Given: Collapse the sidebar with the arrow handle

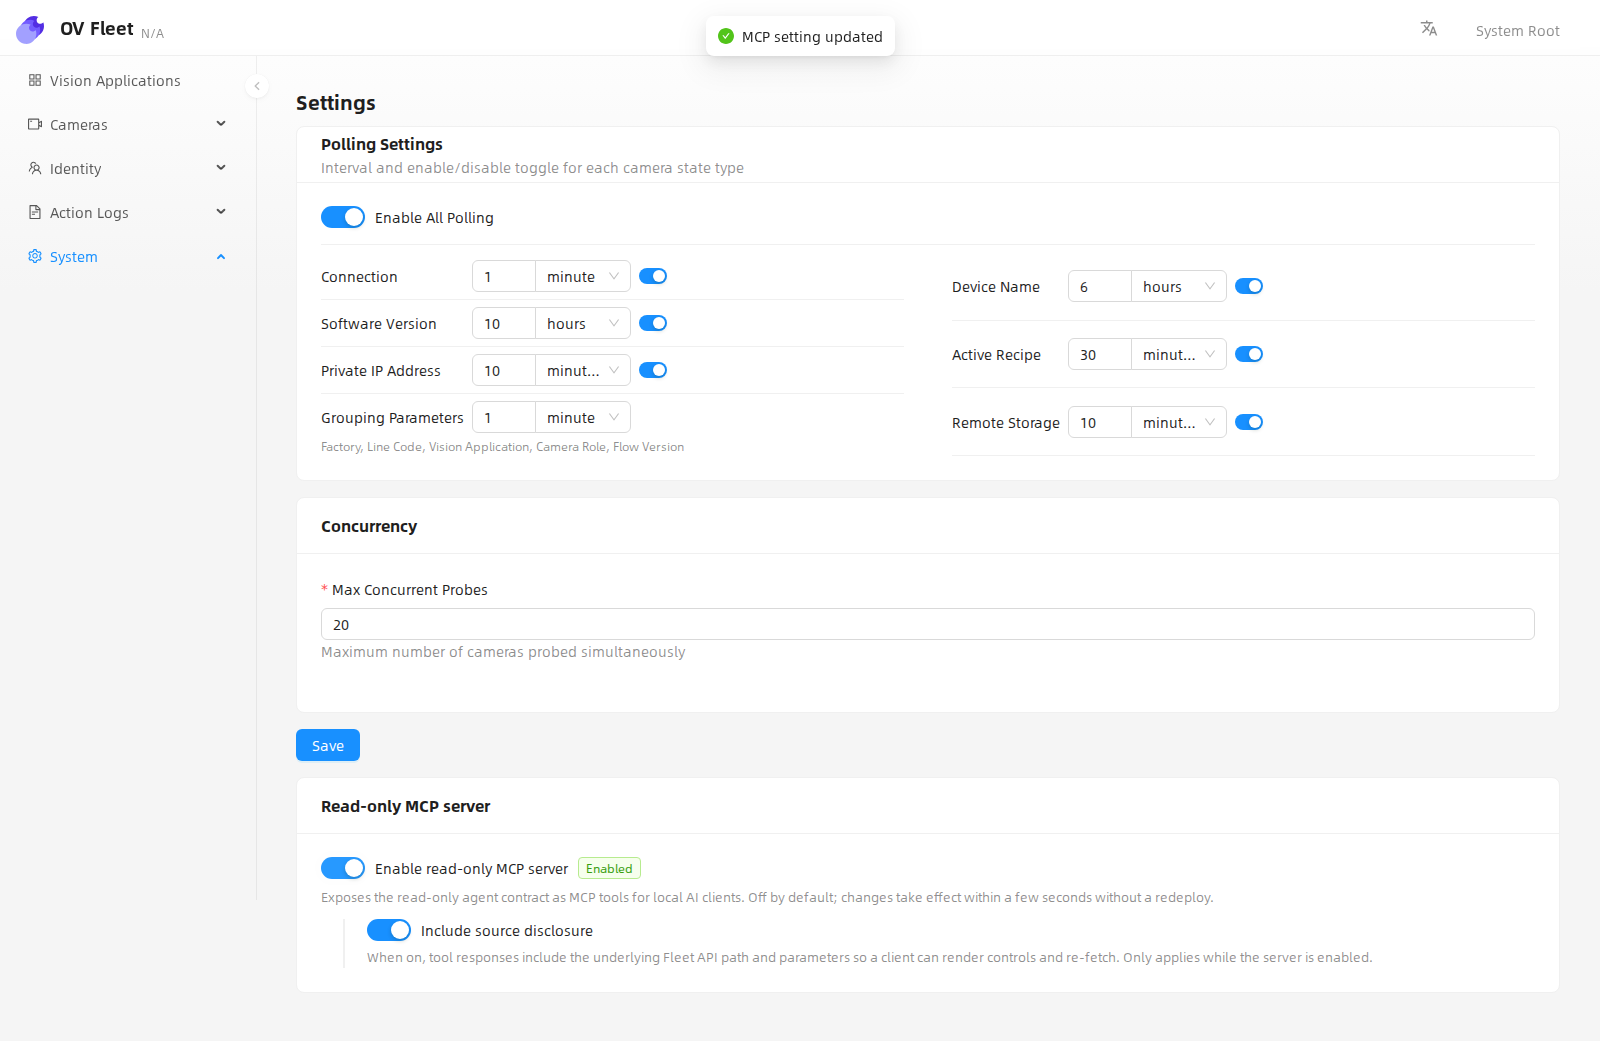Looking at the screenshot, I should tap(257, 86).
